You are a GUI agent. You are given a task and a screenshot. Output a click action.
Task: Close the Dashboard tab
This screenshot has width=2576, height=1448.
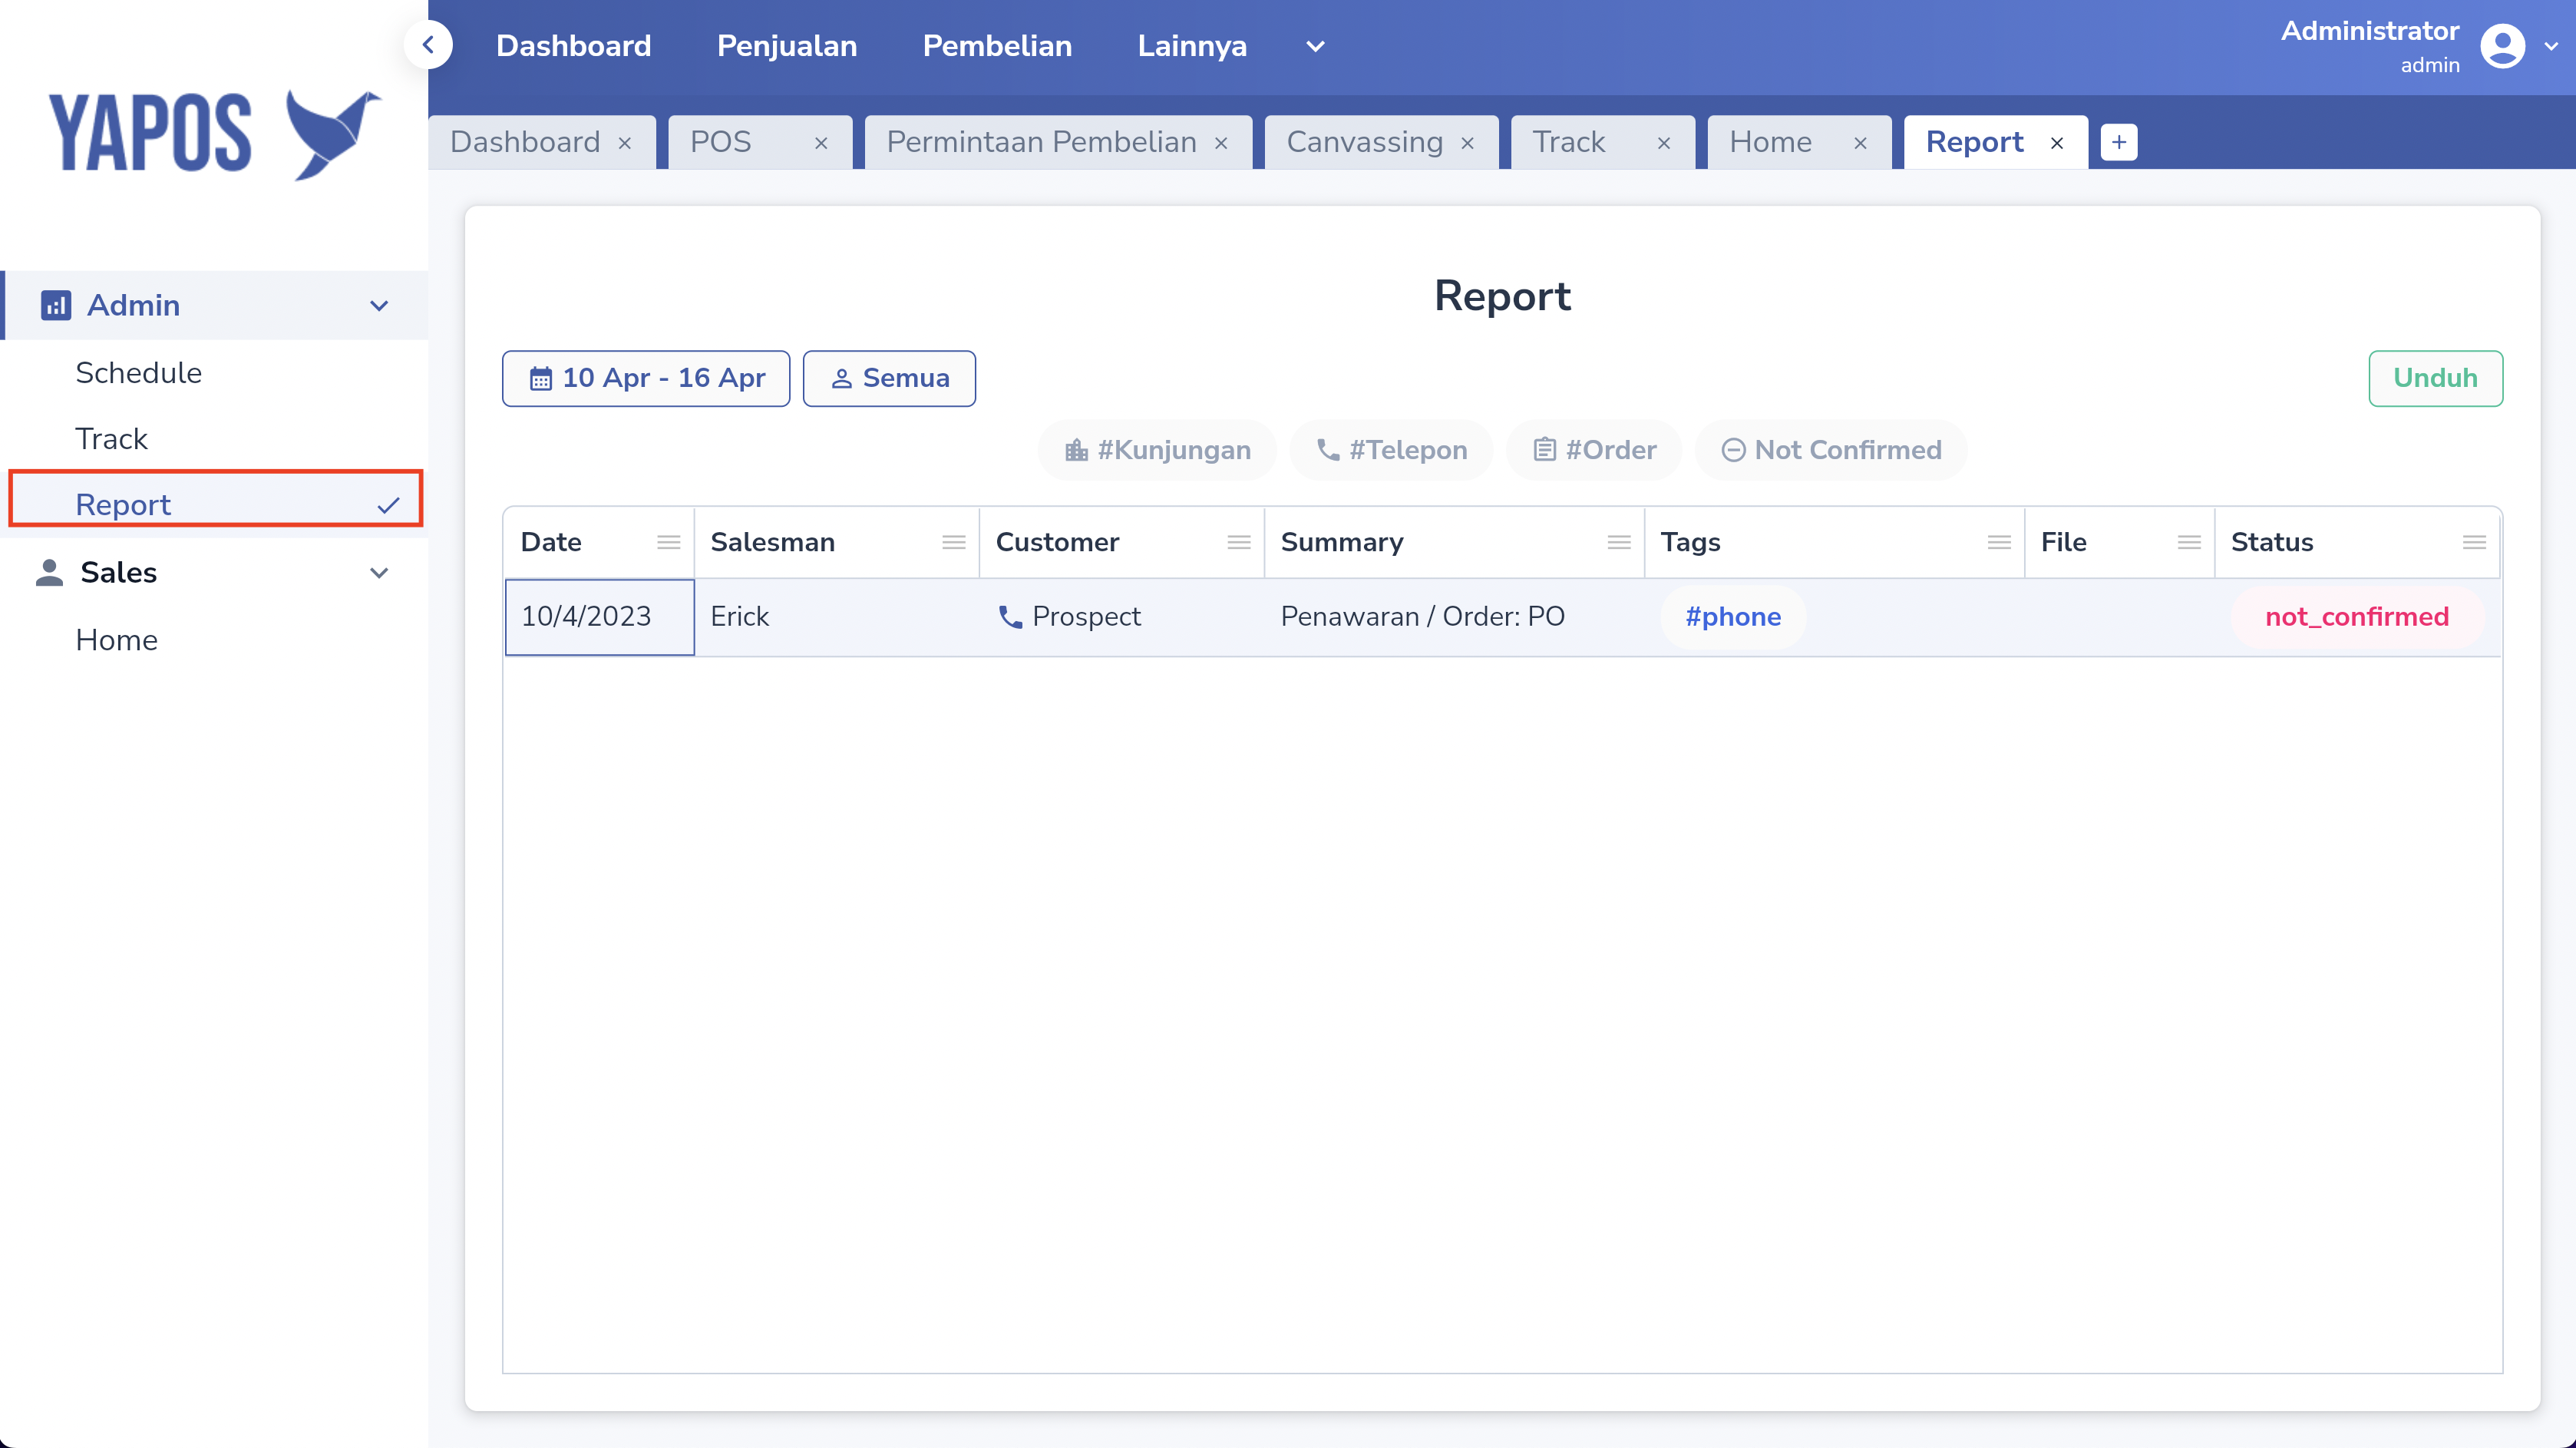pos(625,143)
